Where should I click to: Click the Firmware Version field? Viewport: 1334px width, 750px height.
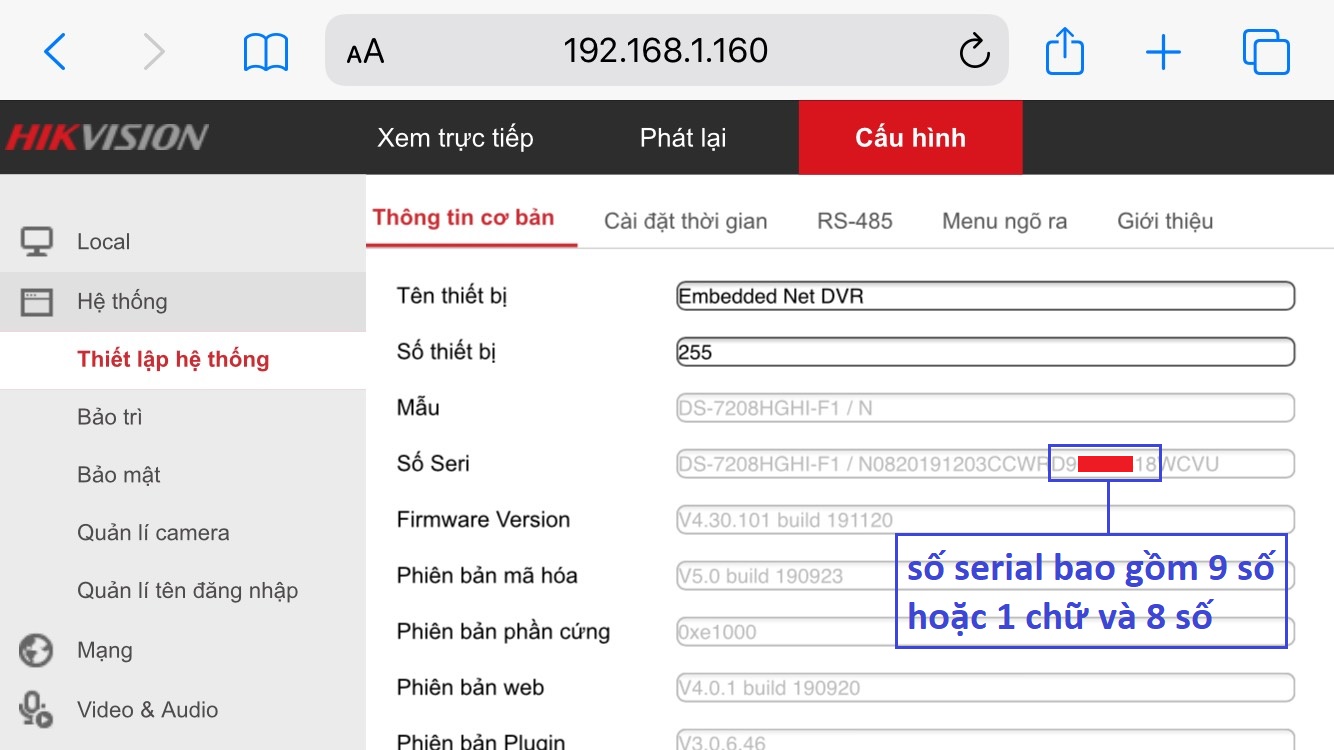[x=985, y=520]
